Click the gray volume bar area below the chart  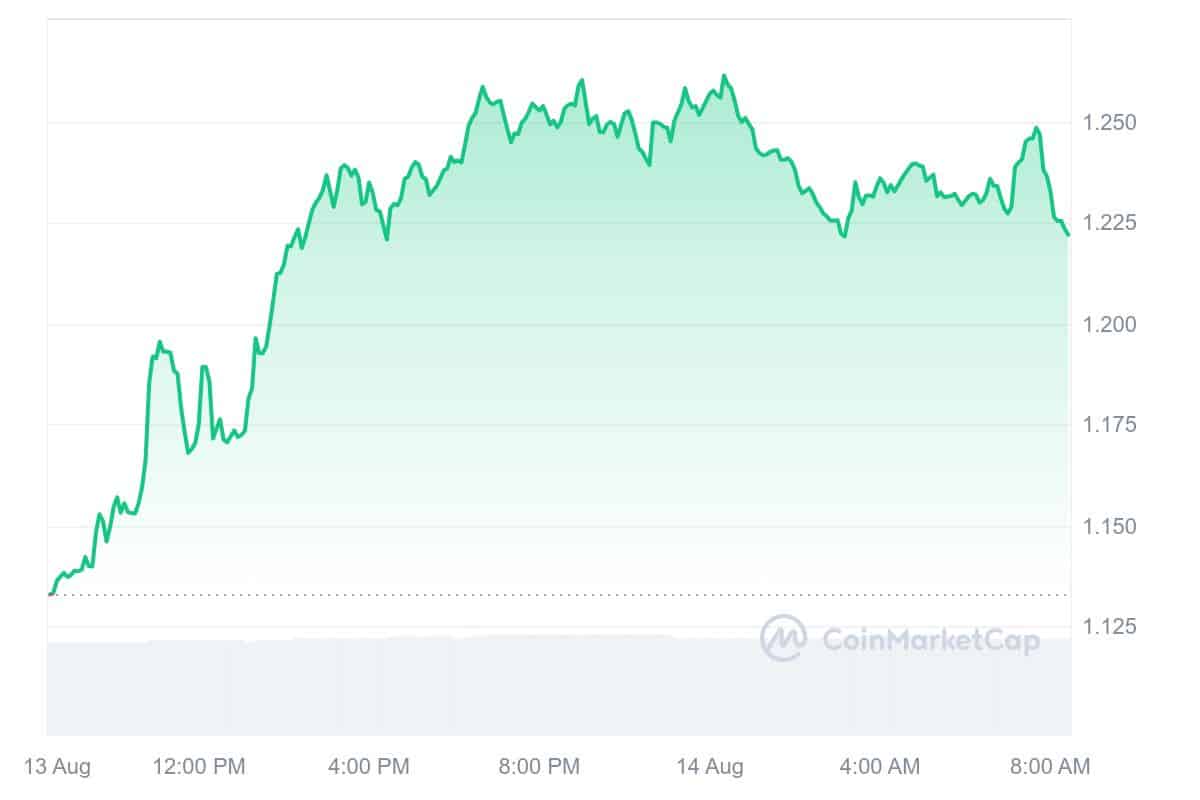(559, 686)
